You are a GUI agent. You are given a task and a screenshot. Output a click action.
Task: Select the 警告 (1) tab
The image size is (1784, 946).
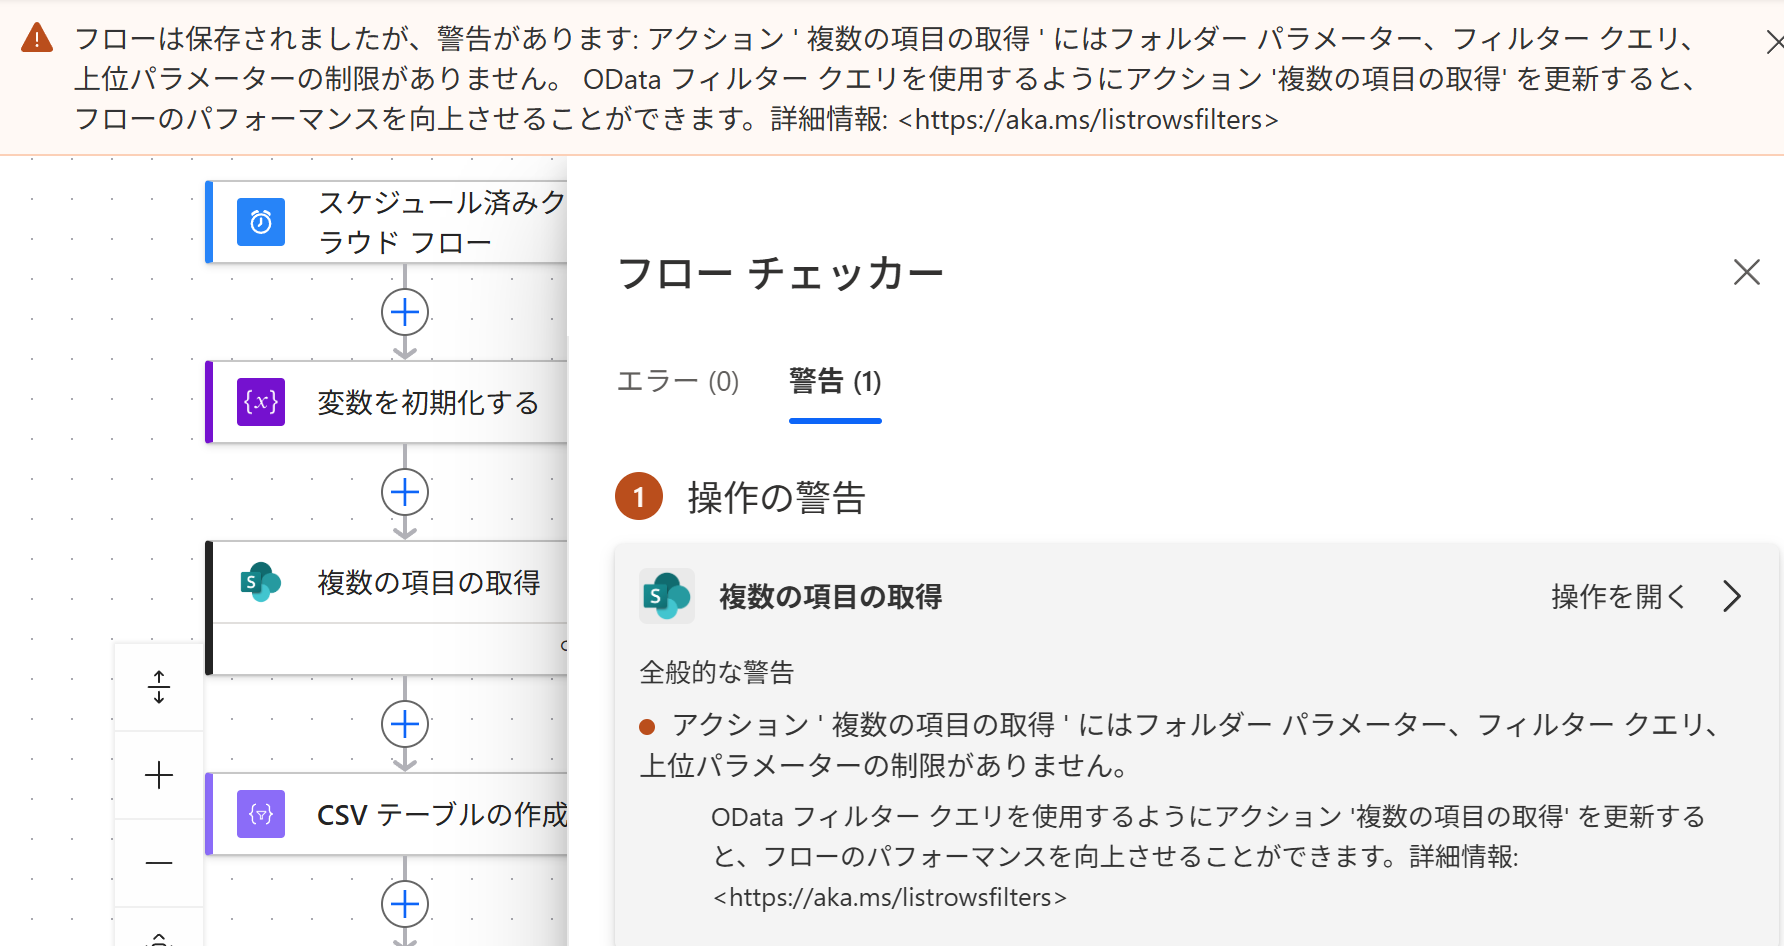coord(835,381)
